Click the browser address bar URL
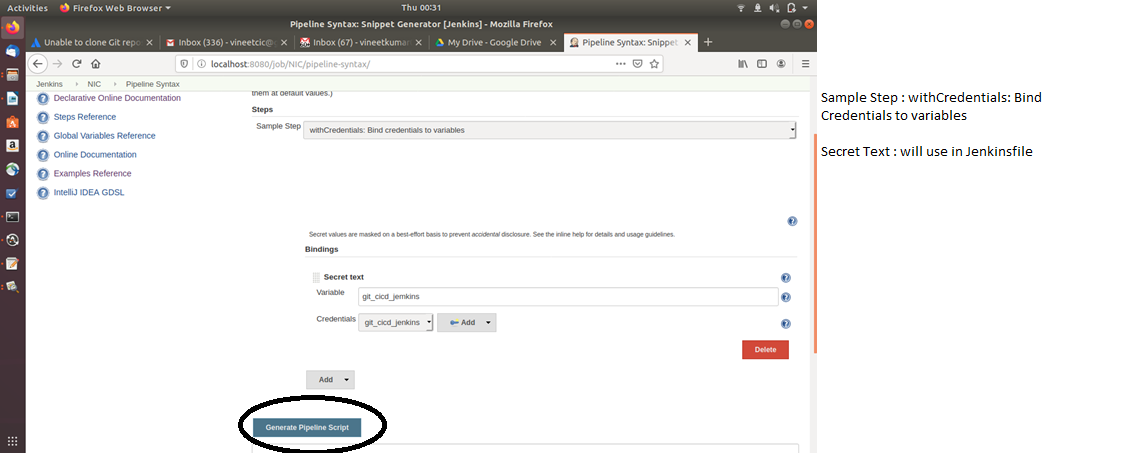This screenshot has height=453, width=1121. 290,64
